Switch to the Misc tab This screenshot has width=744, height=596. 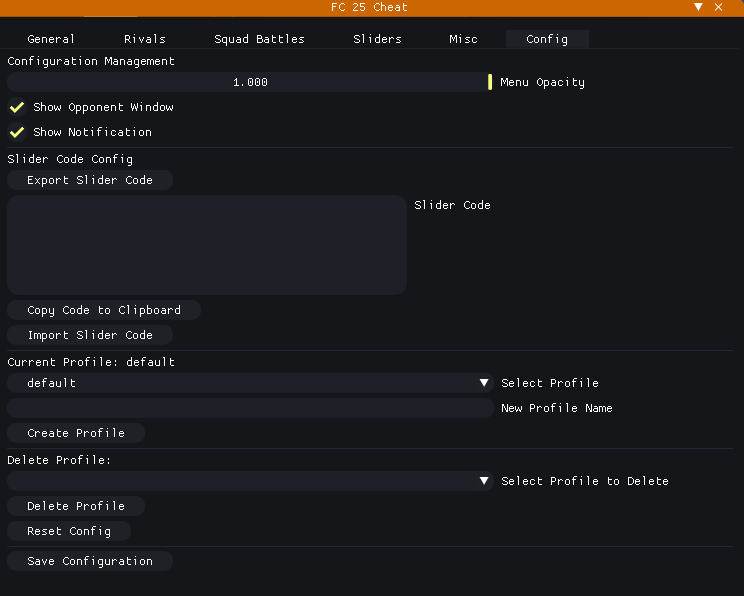(463, 39)
